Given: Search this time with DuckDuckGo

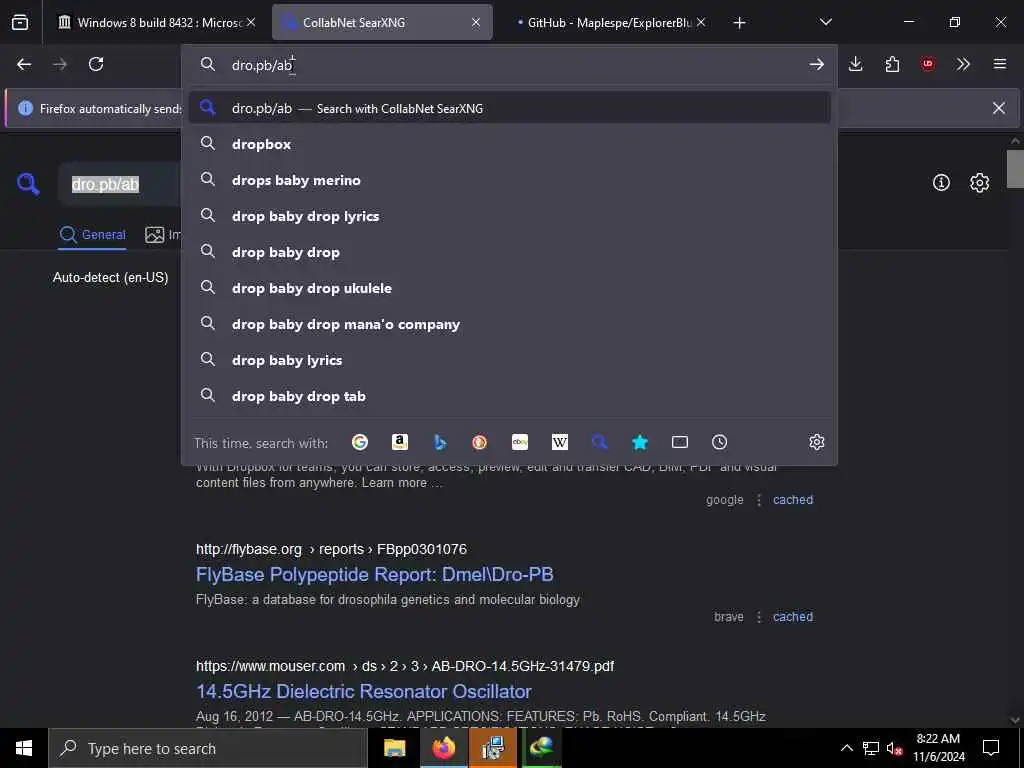Looking at the screenshot, I should coord(479,442).
